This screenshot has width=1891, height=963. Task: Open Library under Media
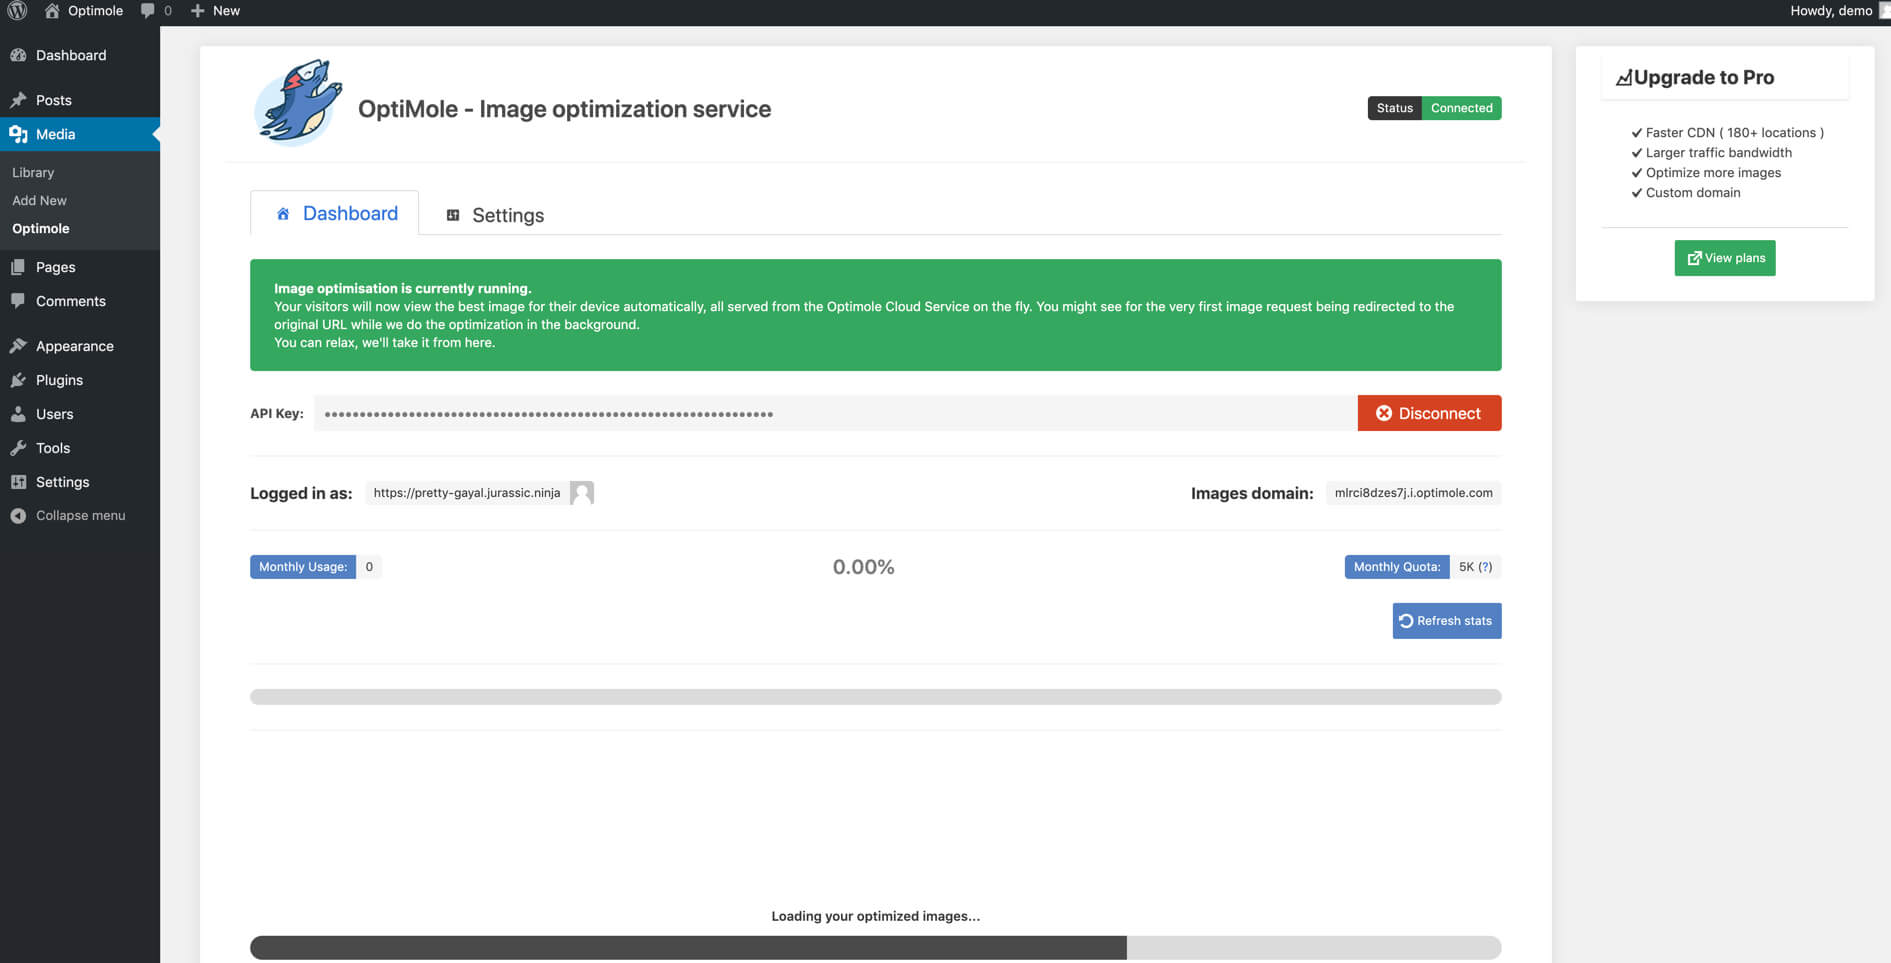point(33,172)
